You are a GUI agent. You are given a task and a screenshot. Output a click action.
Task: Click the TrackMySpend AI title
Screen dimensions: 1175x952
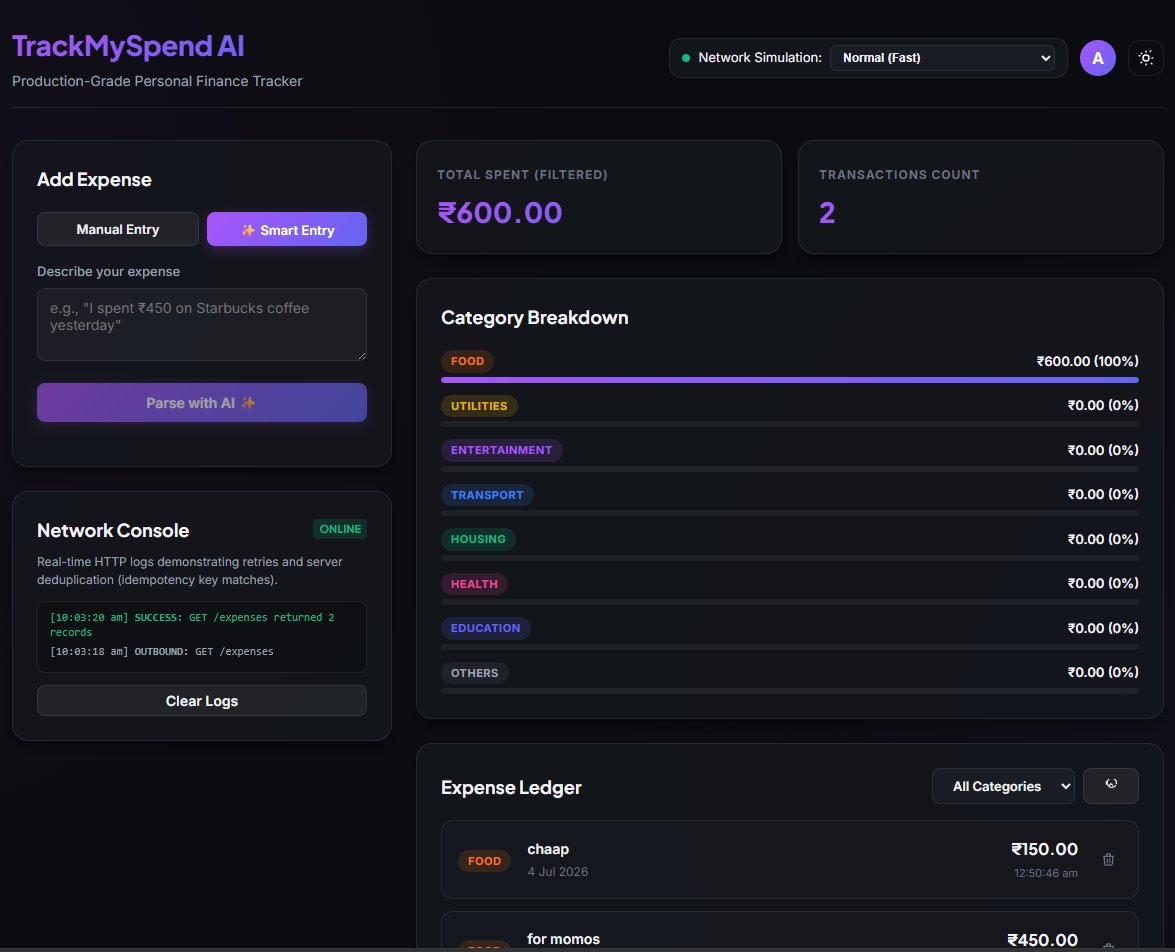click(128, 46)
